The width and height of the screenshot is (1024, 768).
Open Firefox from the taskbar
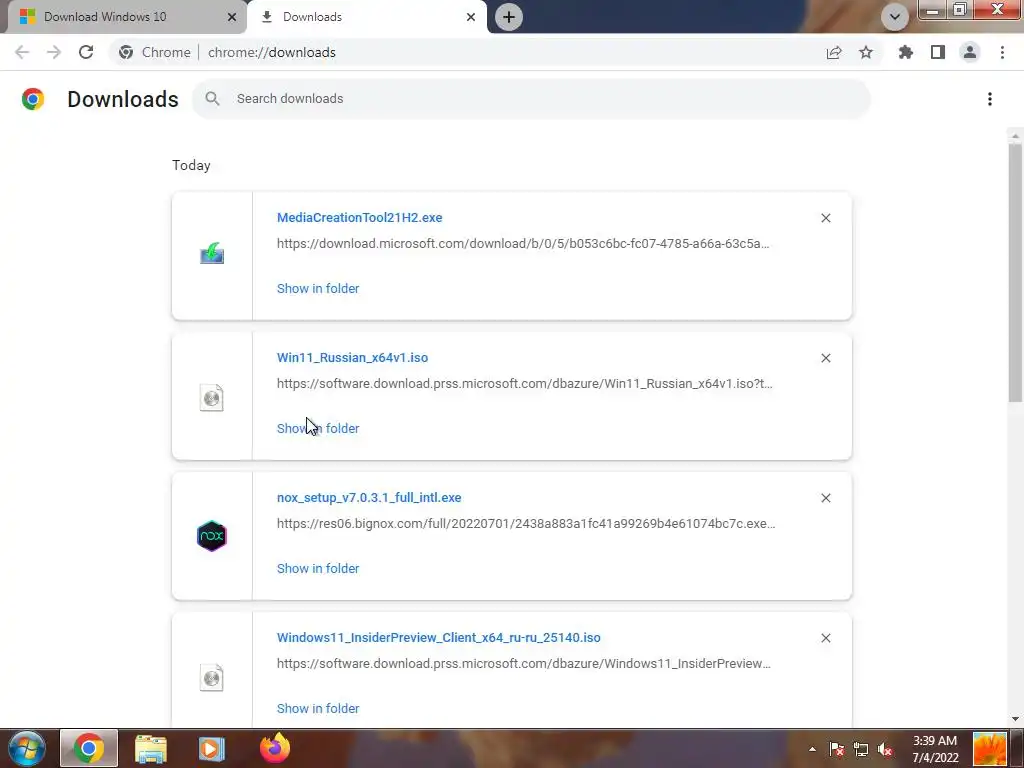point(275,748)
